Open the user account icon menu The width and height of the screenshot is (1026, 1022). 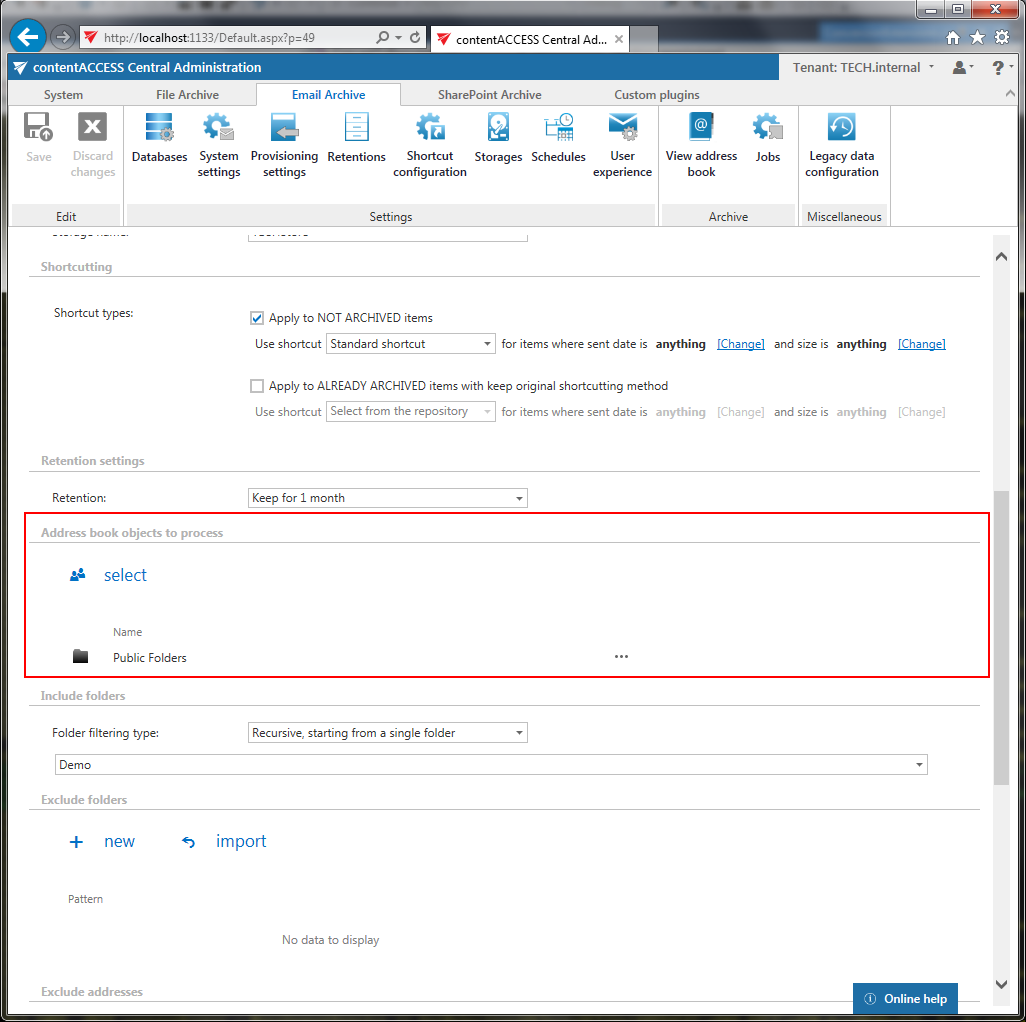(x=963, y=67)
